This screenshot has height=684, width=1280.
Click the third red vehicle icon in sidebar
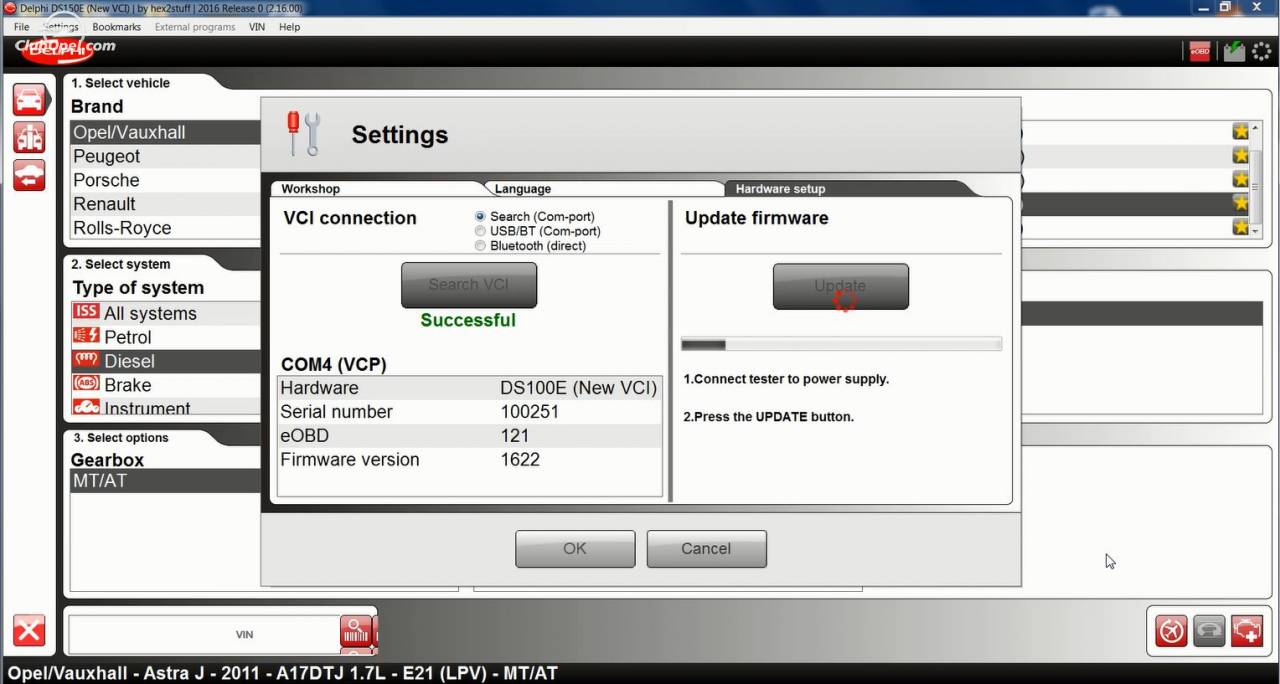click(29, 175)
